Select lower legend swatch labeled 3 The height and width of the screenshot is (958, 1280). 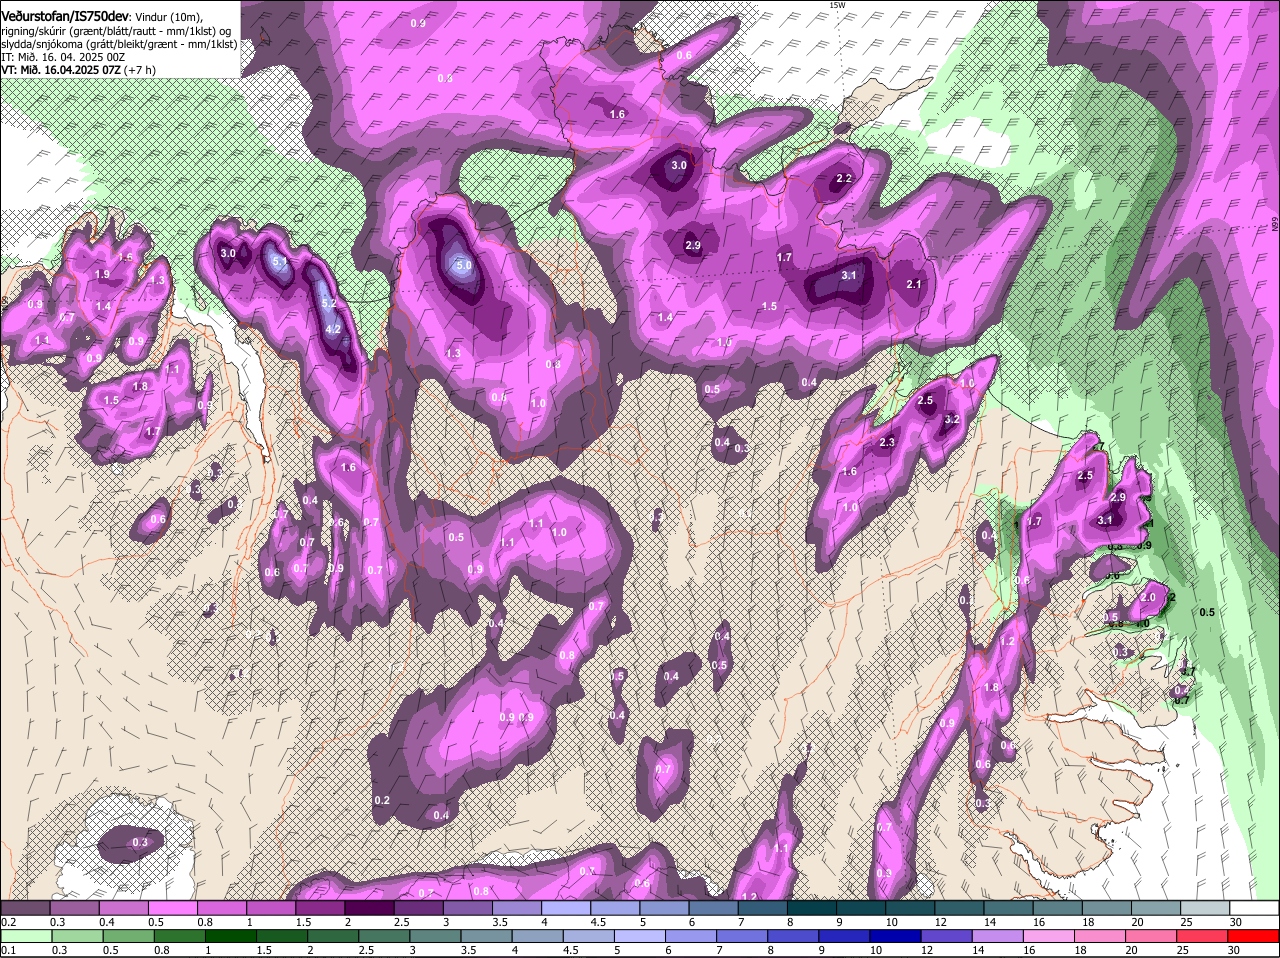[437, 936]
